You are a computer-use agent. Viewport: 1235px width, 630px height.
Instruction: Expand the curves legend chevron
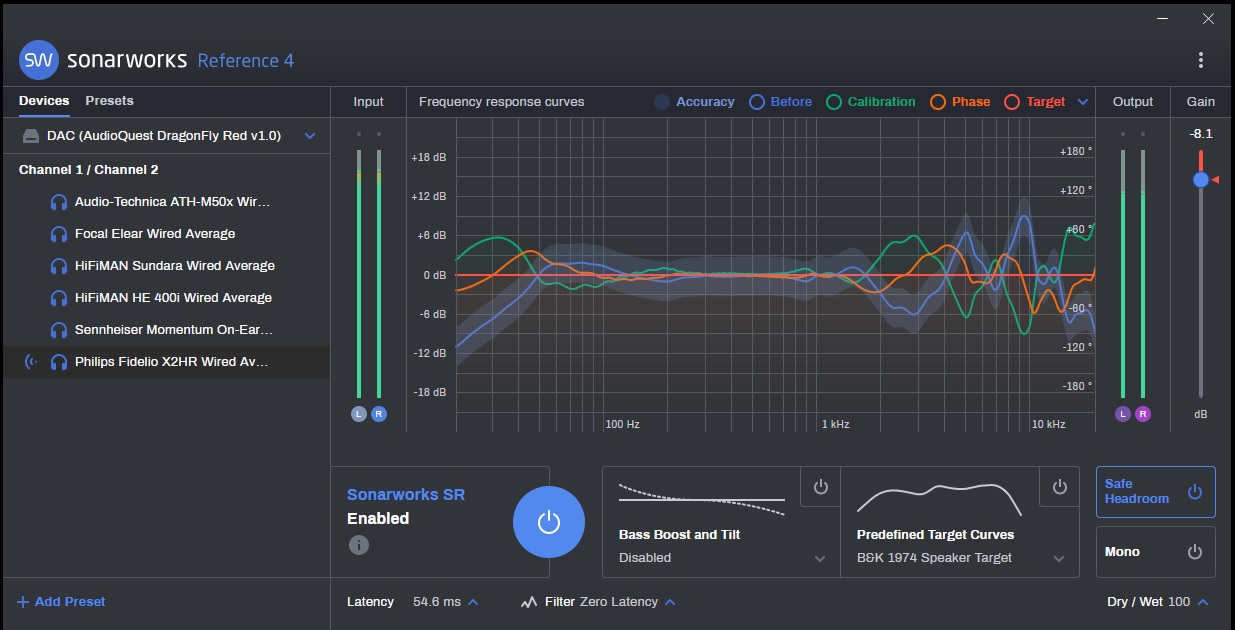click(1083, 102)
